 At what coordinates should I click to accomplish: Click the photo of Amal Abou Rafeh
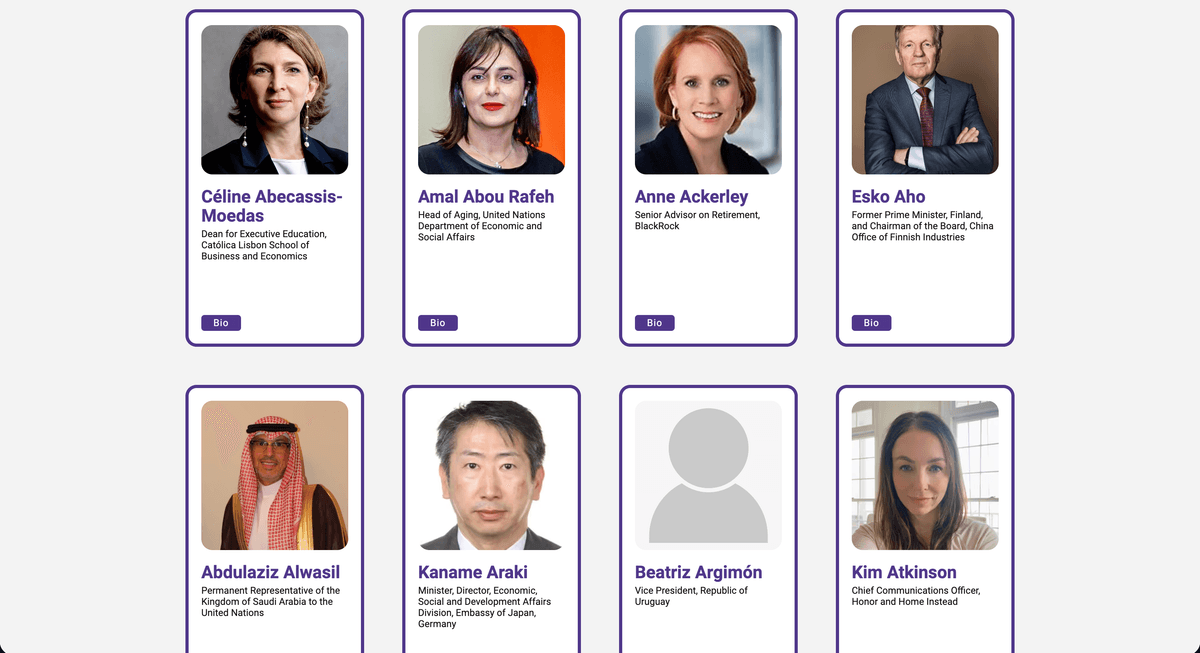coord(491,99)
